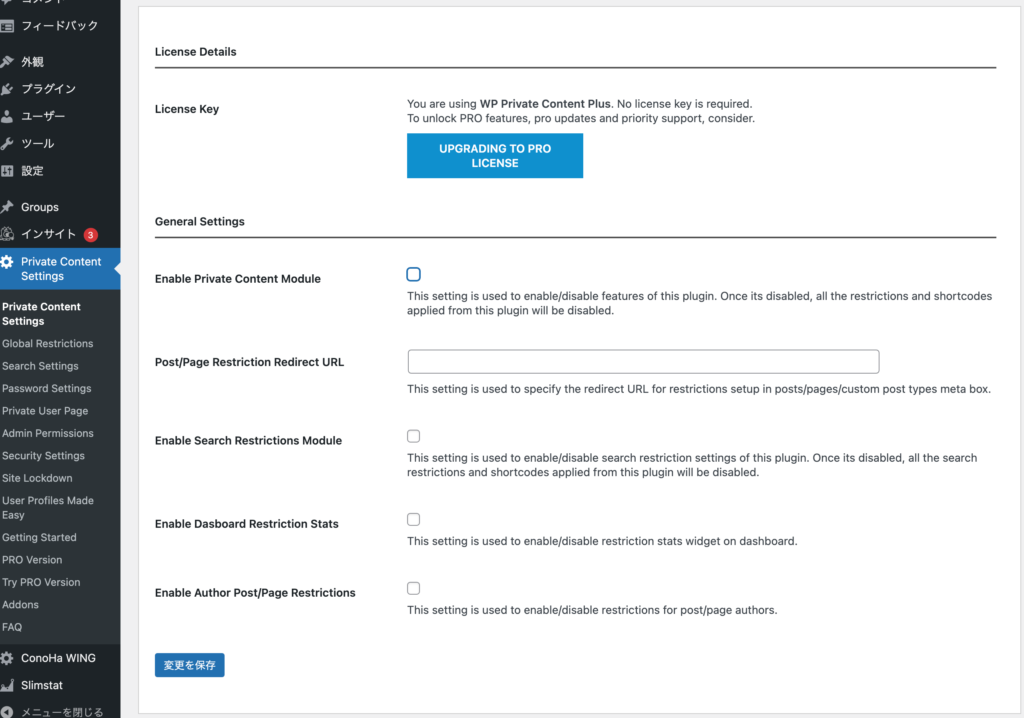This screenshot has width=1024, height=718.
Task: Click Try PRO Version link
Action: (x=41, y=582)
